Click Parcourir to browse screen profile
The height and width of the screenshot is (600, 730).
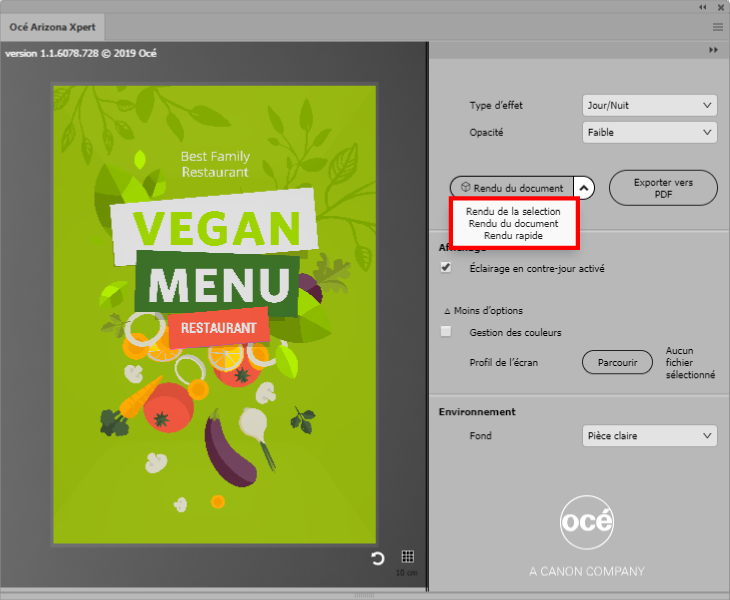pos(617,362)
